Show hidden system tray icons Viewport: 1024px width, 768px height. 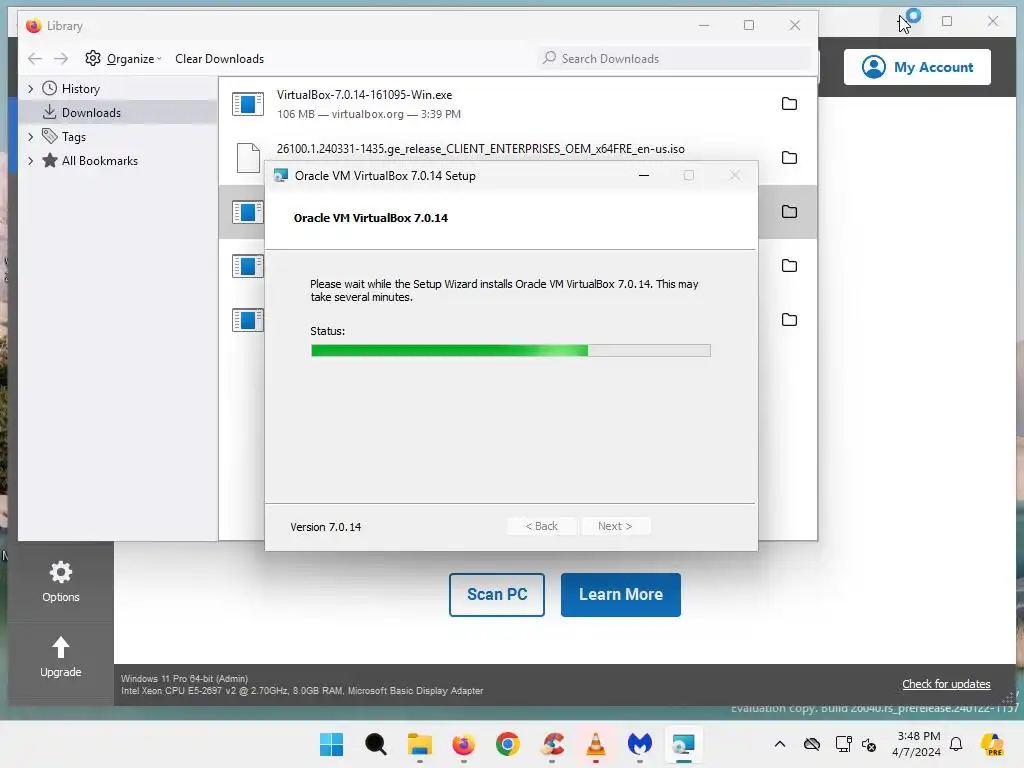click(780, 744)
